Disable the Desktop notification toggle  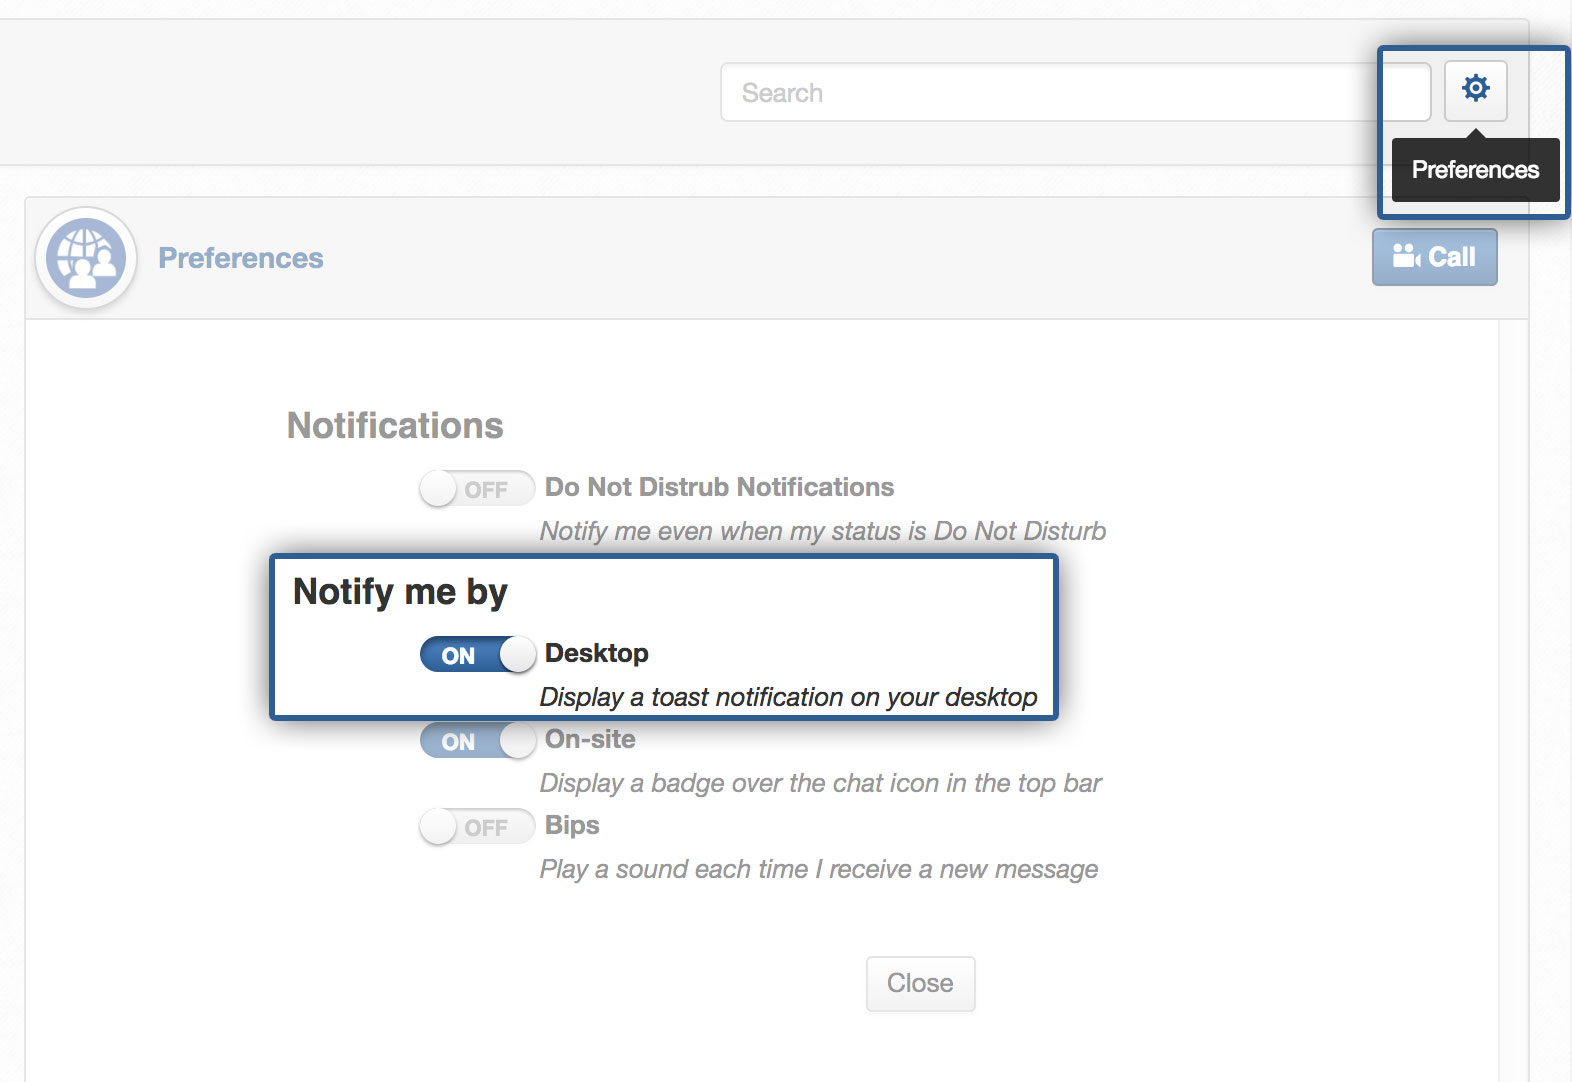point(477,654)
